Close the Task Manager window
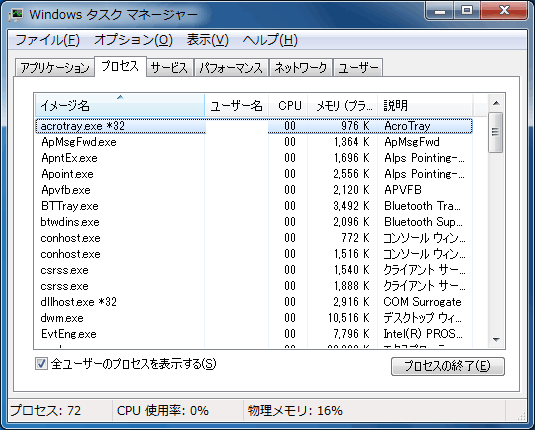The height and width of the screenshot is (430, 535). 504,11
